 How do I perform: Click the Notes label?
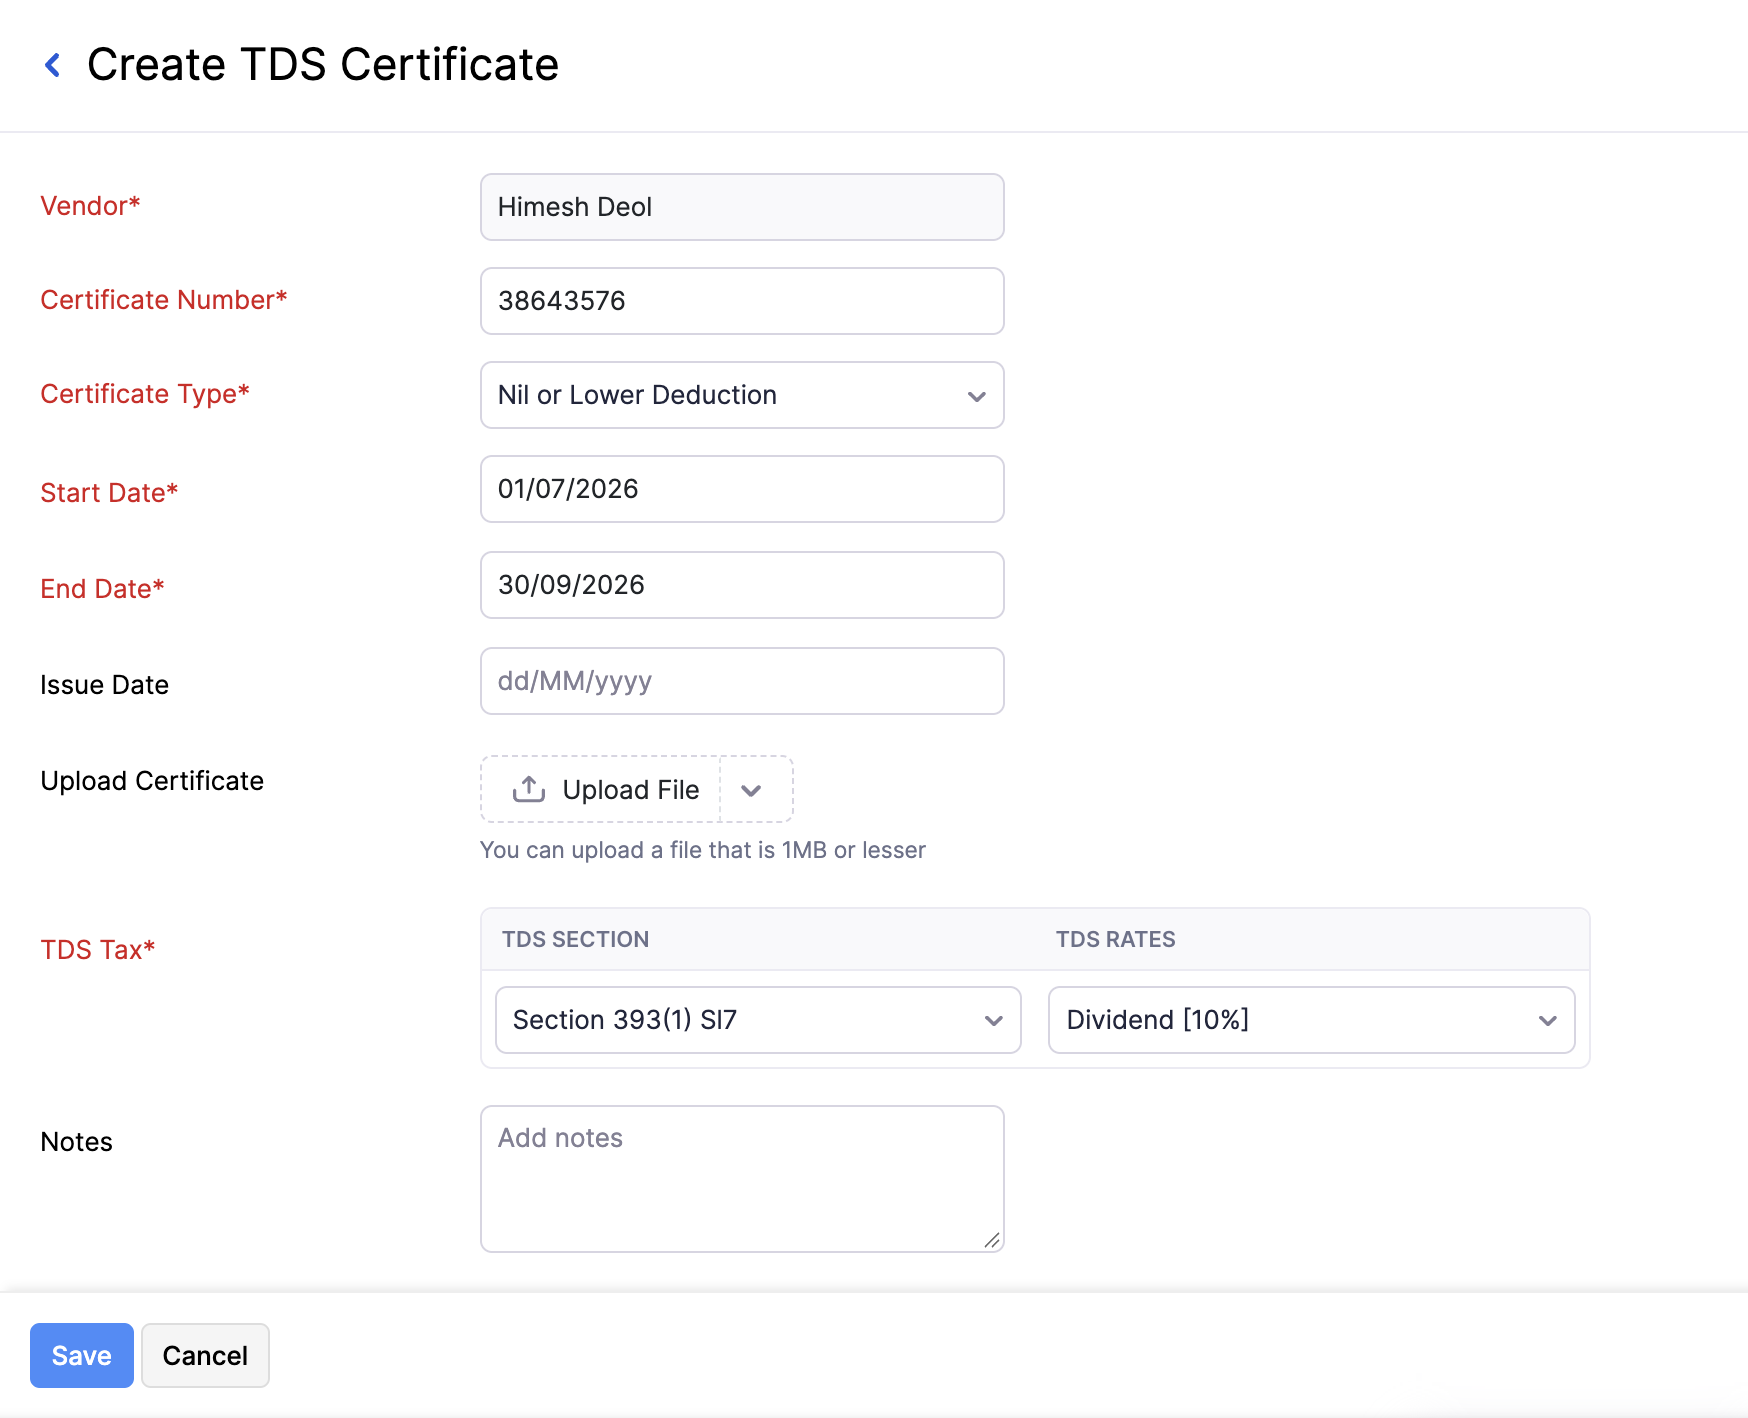(x=77, y=1142)
